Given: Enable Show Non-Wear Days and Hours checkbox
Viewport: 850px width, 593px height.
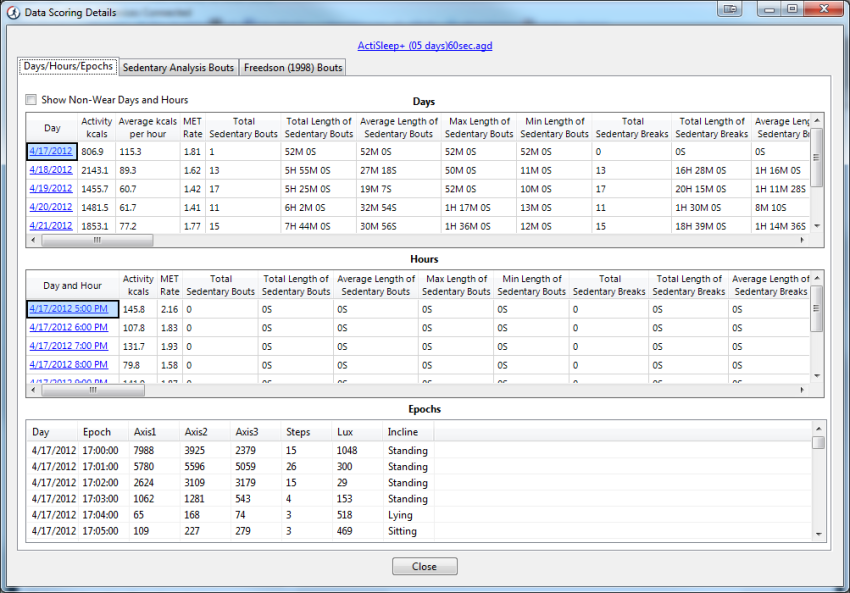Looking at the screenshot, I should (31, 100).
